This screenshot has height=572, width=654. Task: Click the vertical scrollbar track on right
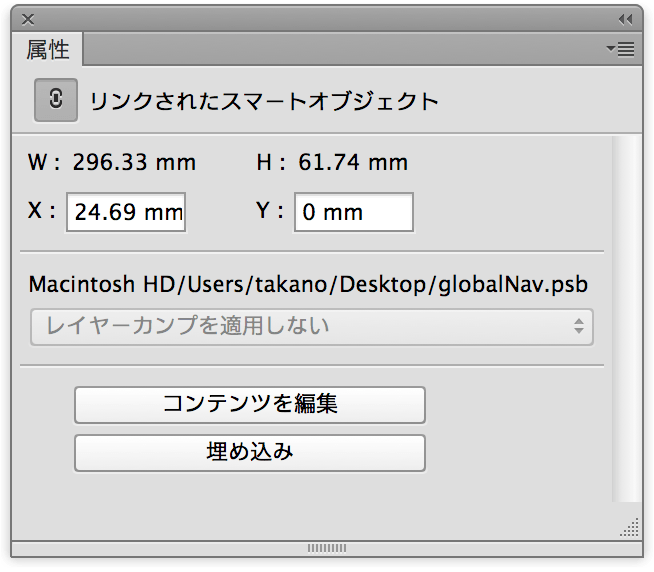(x=627, y=318)
